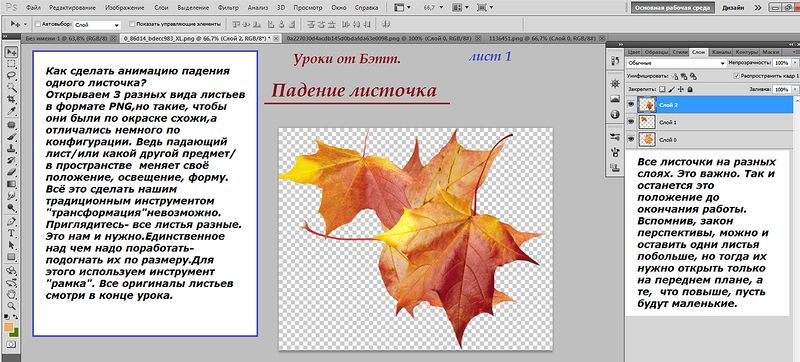Switch to the Маски panel tab
This screenshot has width=800, height=362.
point(772,52)
